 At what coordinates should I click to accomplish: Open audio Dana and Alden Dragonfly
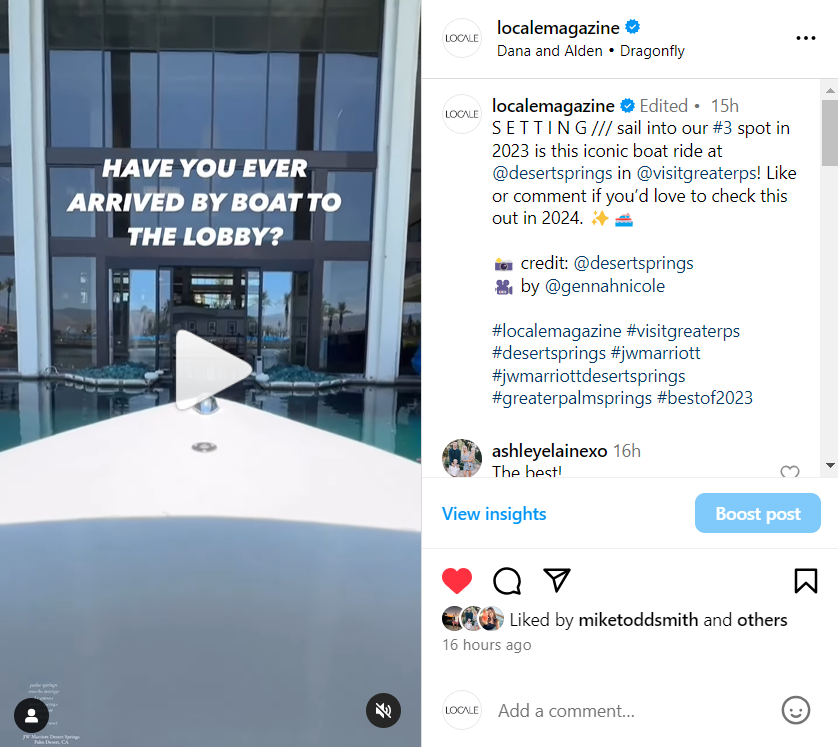point(591,51)
